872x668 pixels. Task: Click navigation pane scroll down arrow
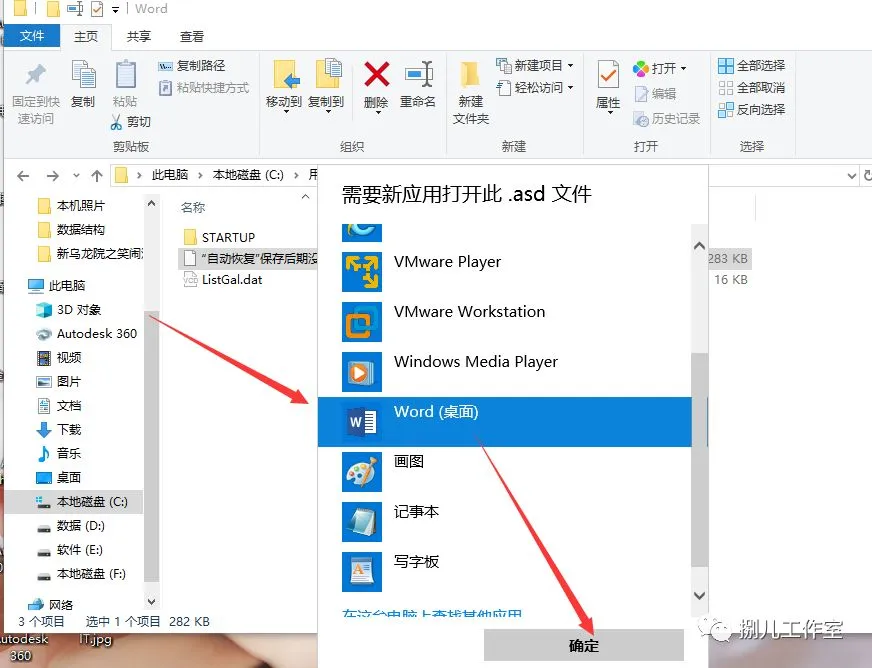click(x=151, y=602)
